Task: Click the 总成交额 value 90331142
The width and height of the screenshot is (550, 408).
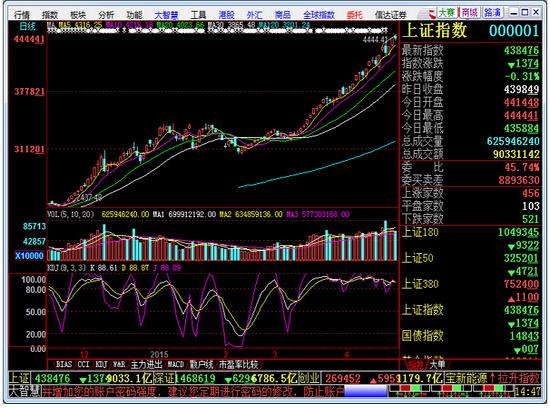Action: [x=516, y=154]
